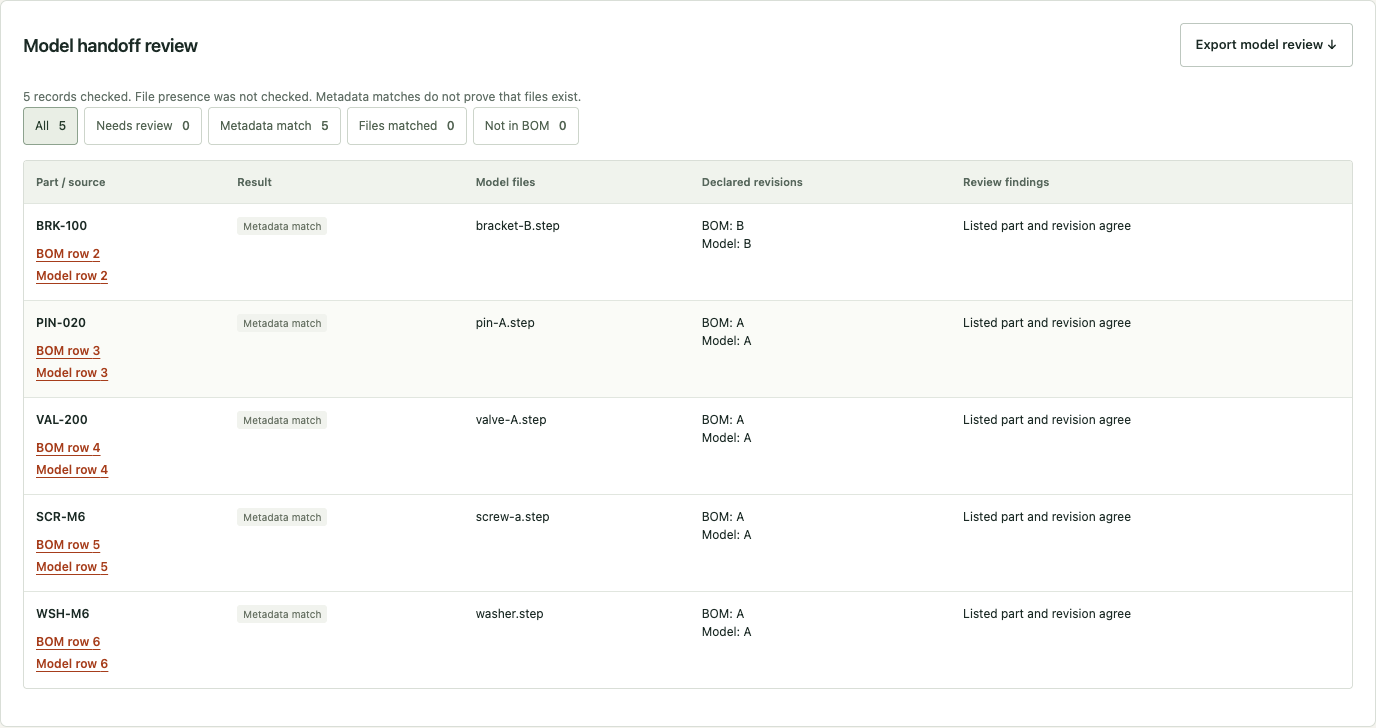The image size is (1376, 728).
Task: Filter by Metadata match records
Action: tap(274, 126)
